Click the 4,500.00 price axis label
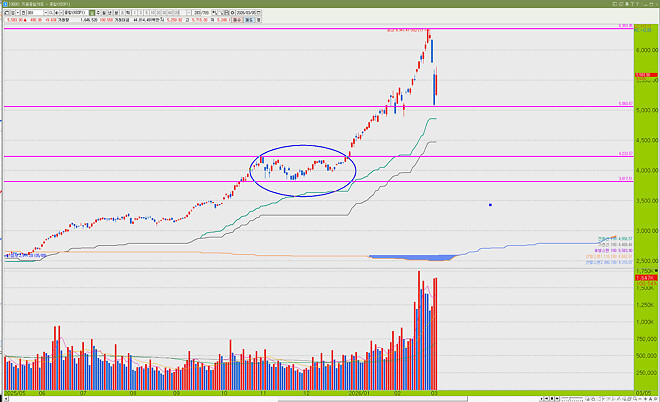660x402 pixels. pyautogui.click(x=647, y=140)
